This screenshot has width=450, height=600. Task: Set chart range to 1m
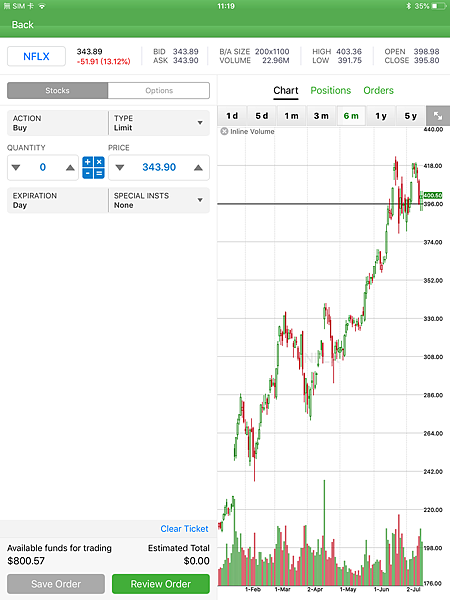(291, 116)
